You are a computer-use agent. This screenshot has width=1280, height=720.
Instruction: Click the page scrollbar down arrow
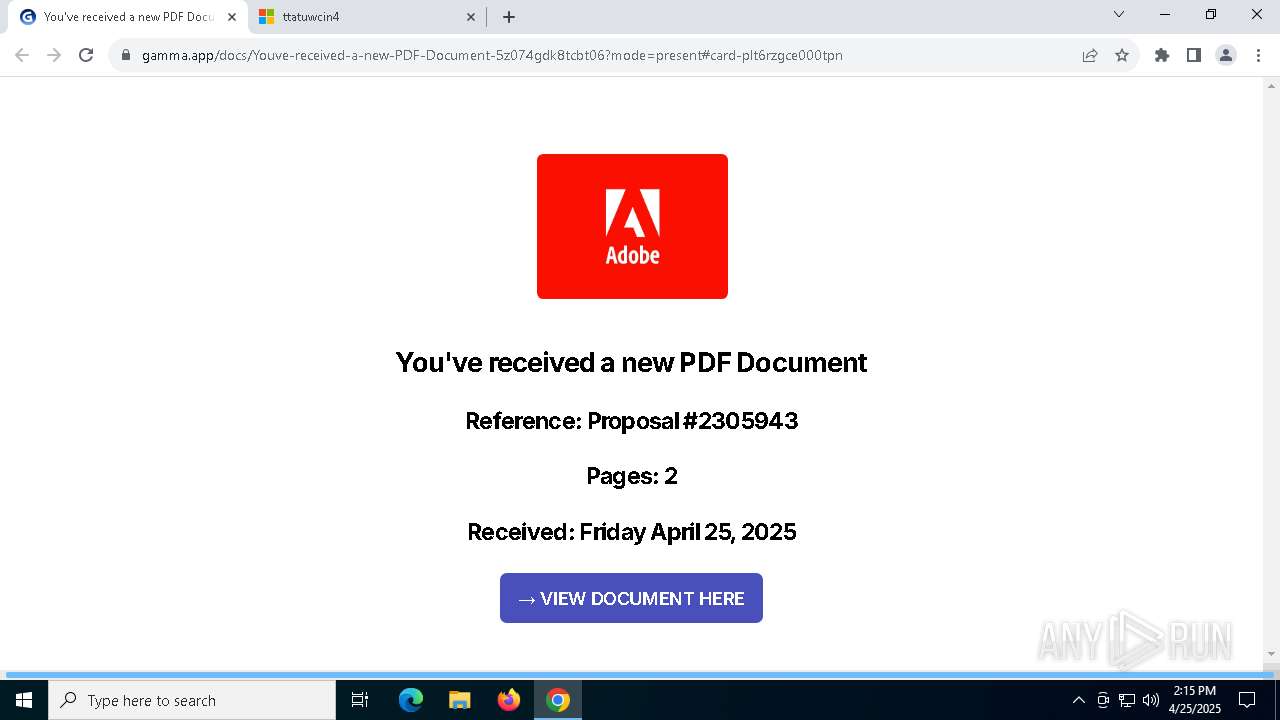pyautogui.click(x=1272, y=654)
